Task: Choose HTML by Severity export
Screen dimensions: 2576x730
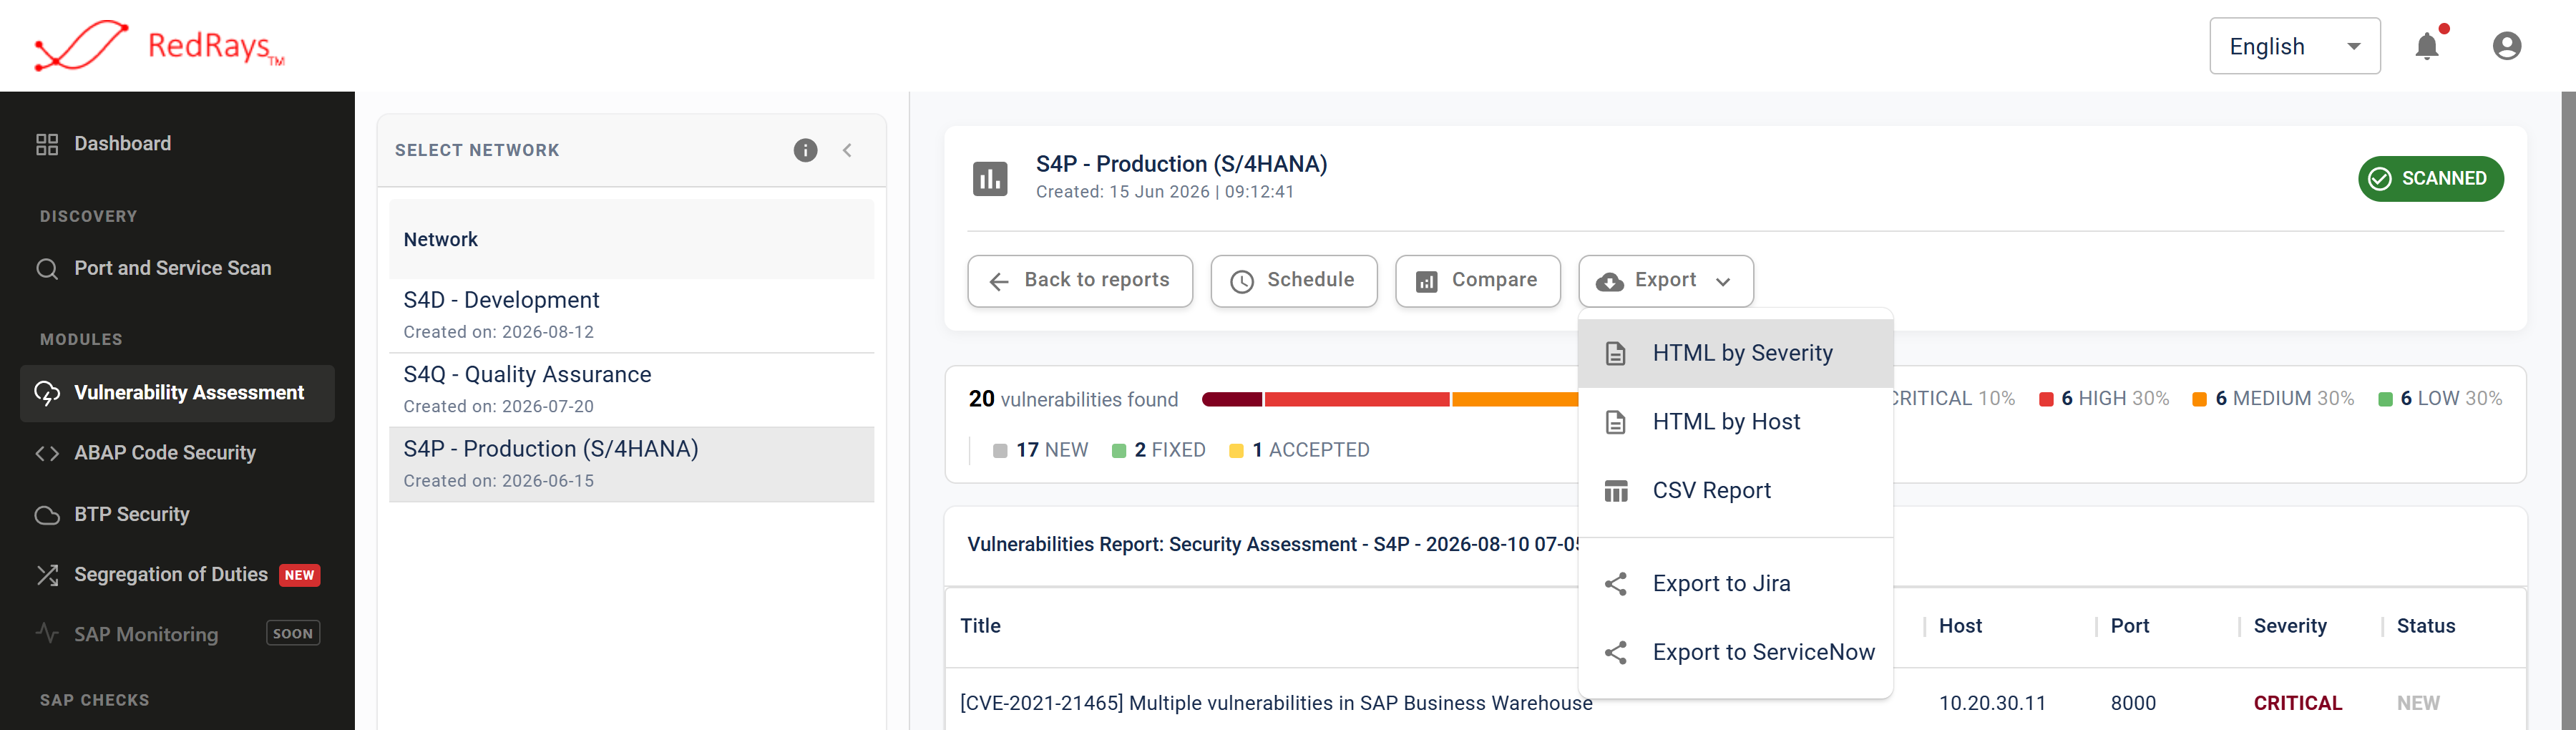Action: coord(1735,353)
